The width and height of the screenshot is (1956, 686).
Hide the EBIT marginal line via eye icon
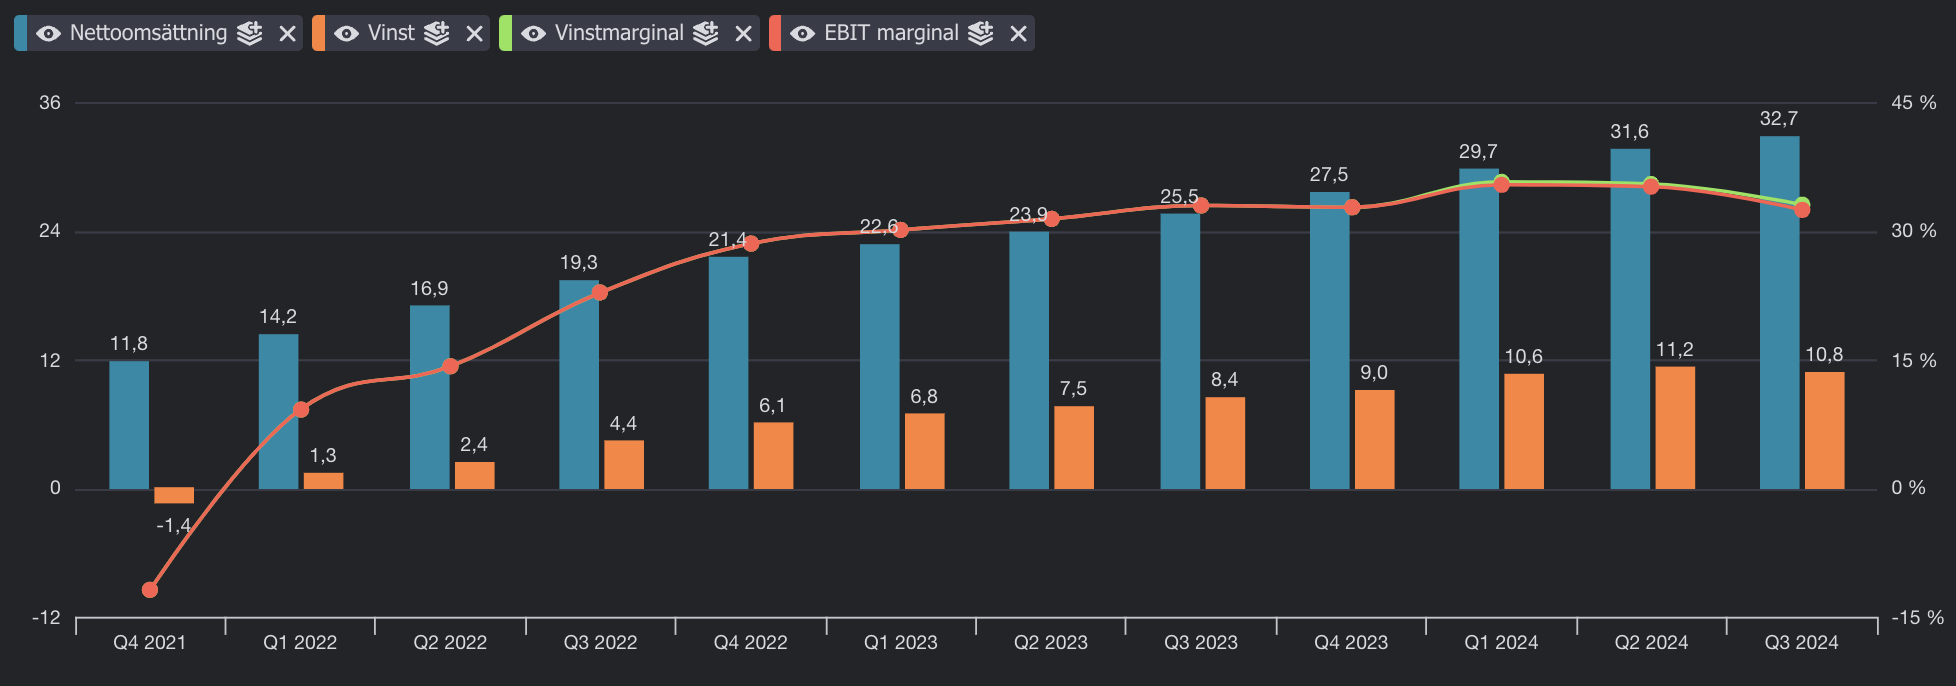802,34
